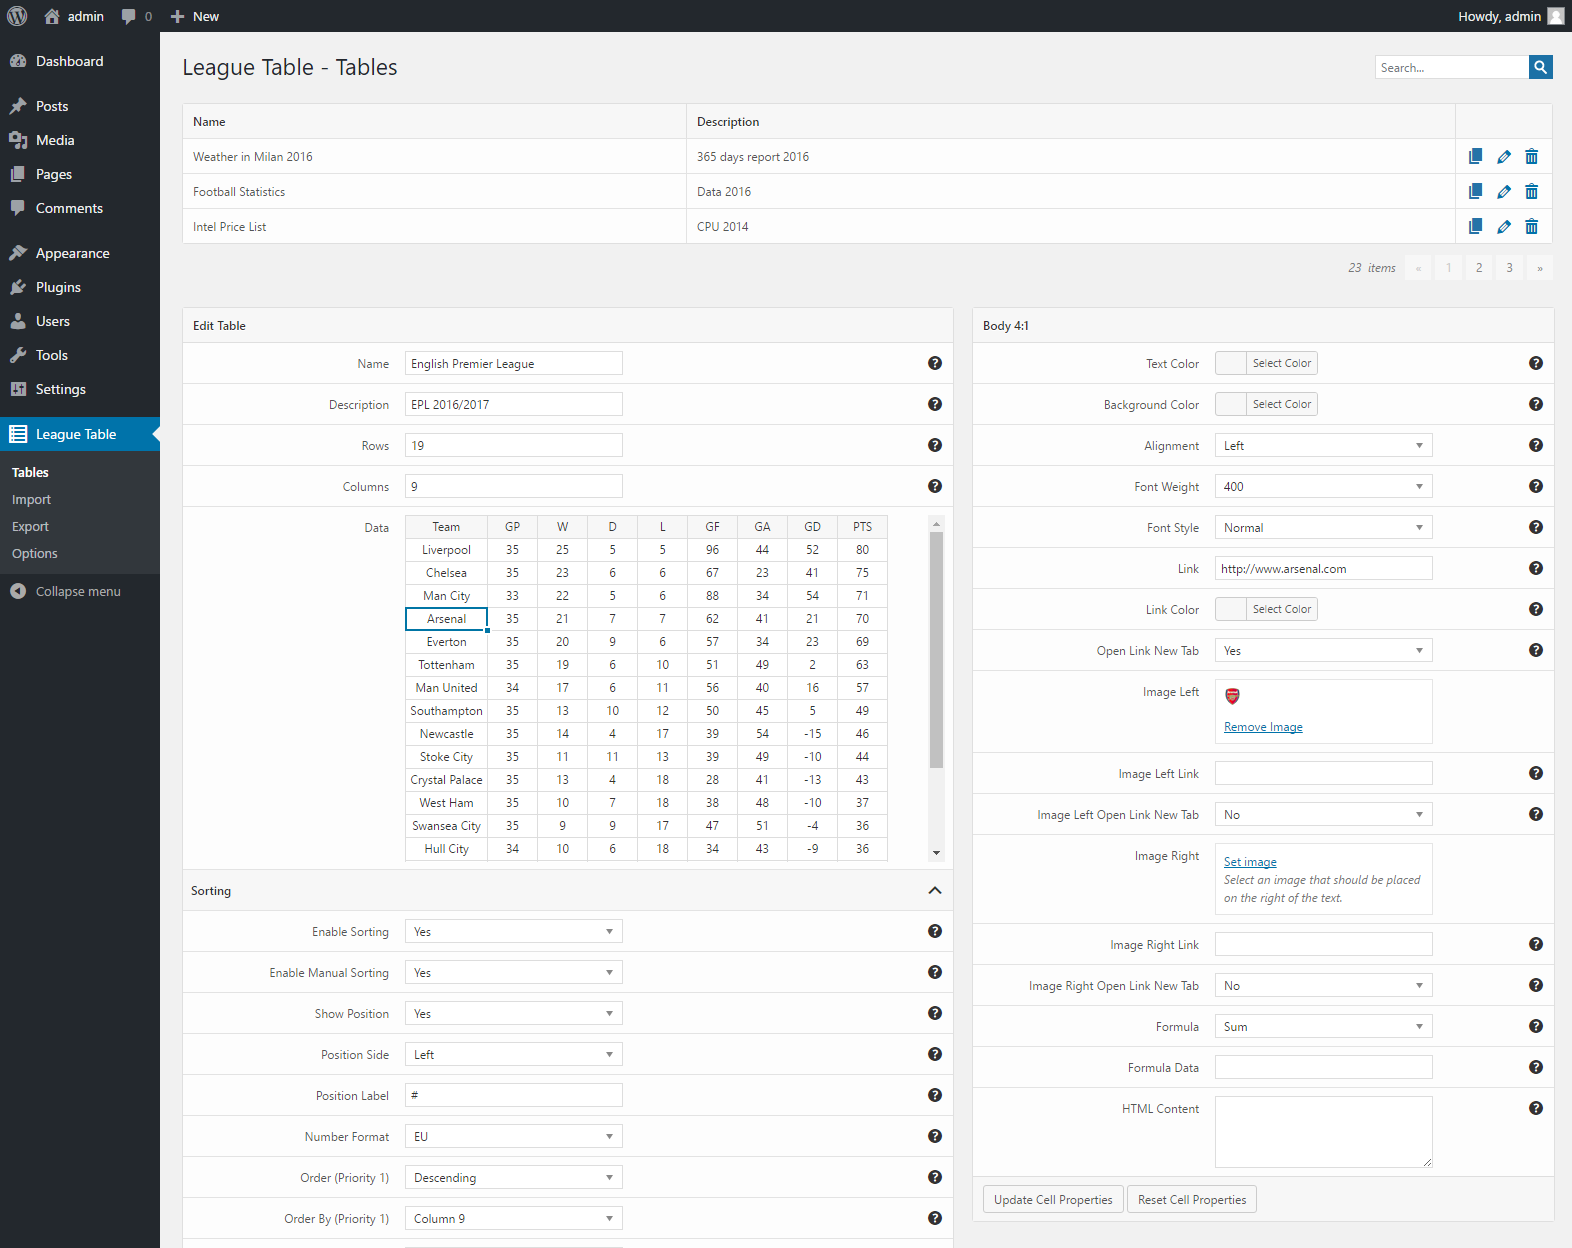Collapse the Sorting section
The image size is (1572, 1248).
[934, 890]
